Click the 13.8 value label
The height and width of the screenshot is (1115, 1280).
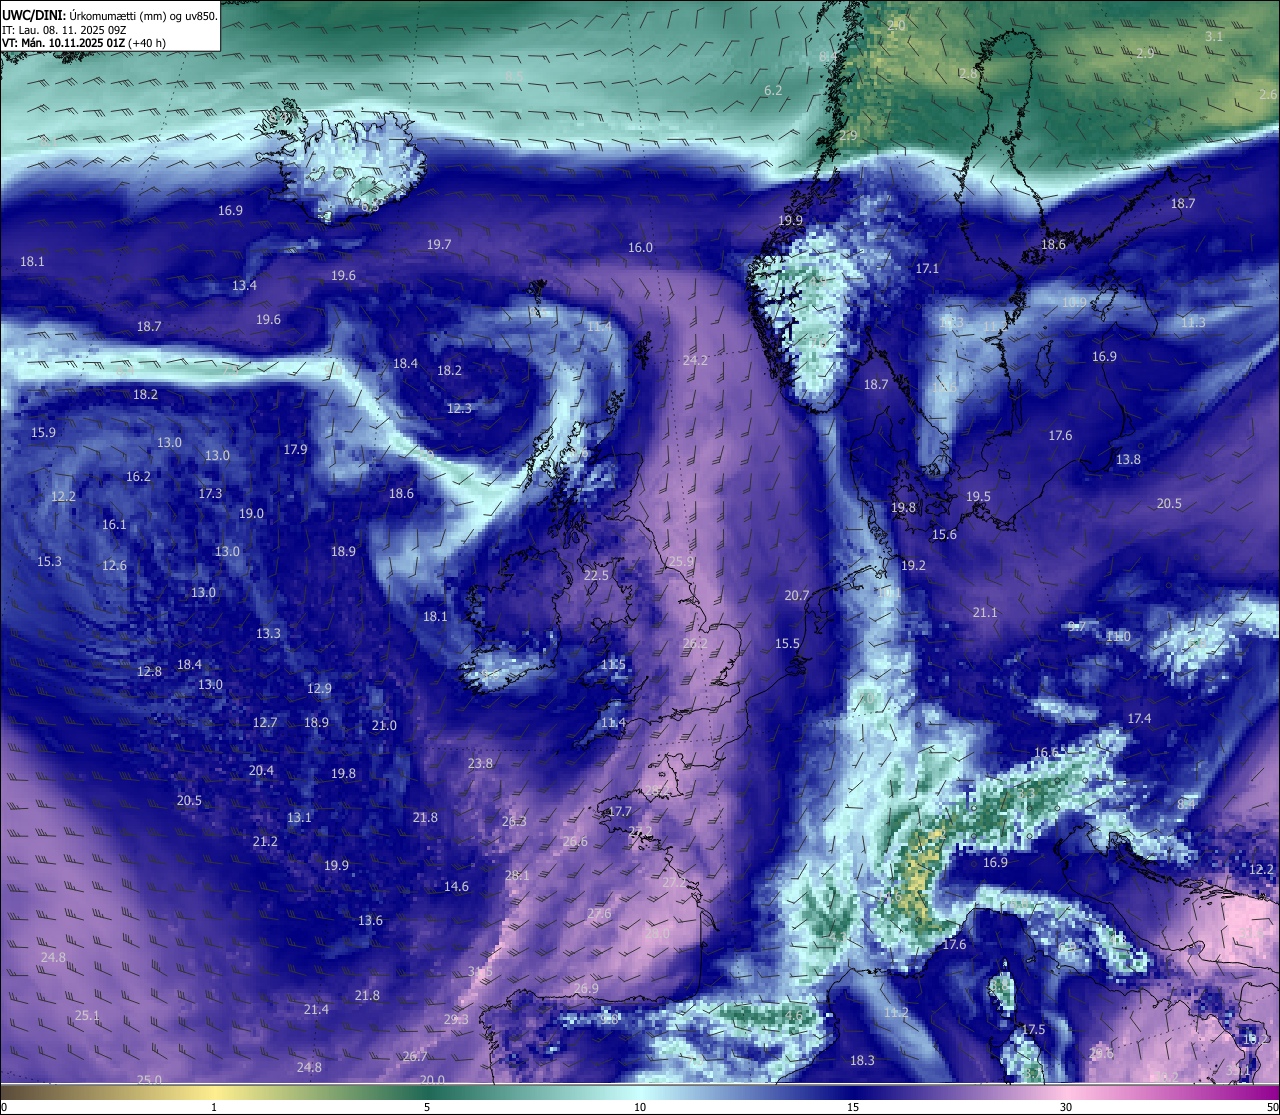point(1128,459)
